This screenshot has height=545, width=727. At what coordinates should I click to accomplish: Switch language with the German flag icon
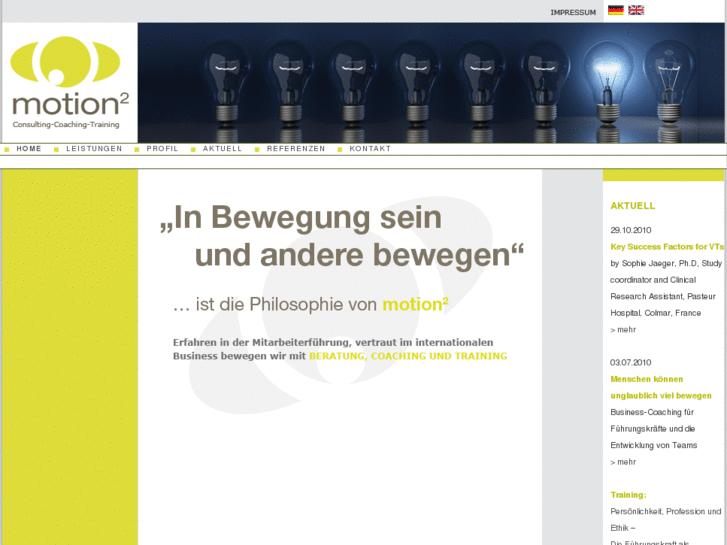tap(616, 10)
